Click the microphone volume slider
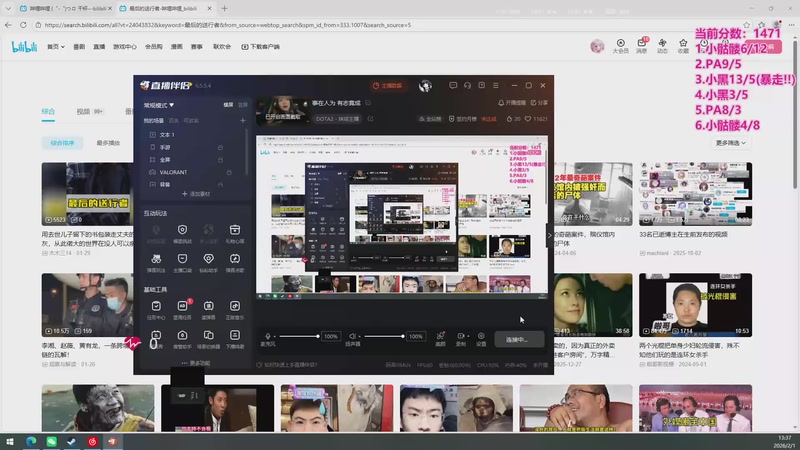Viewport: 800px width, 450px height. point(298,336)
